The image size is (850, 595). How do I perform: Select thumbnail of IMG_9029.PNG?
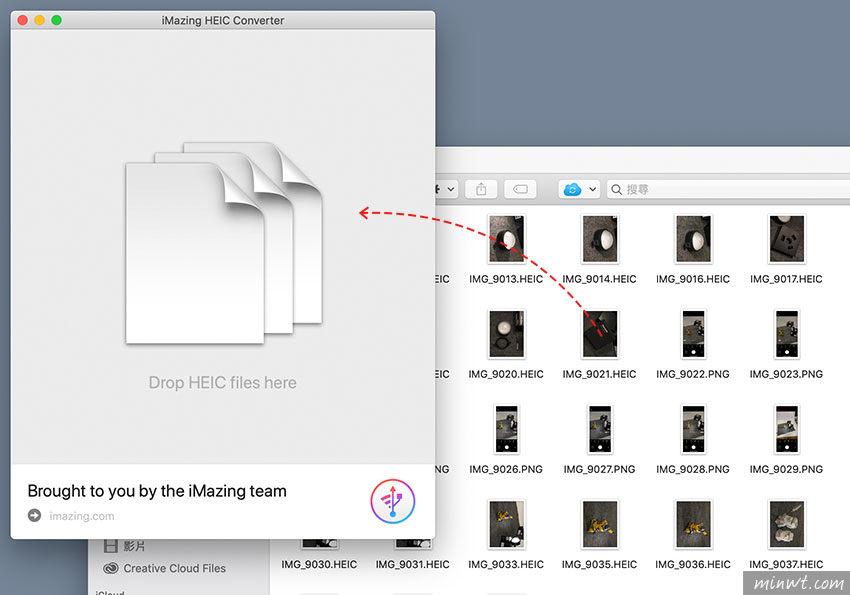coord(787,429)
